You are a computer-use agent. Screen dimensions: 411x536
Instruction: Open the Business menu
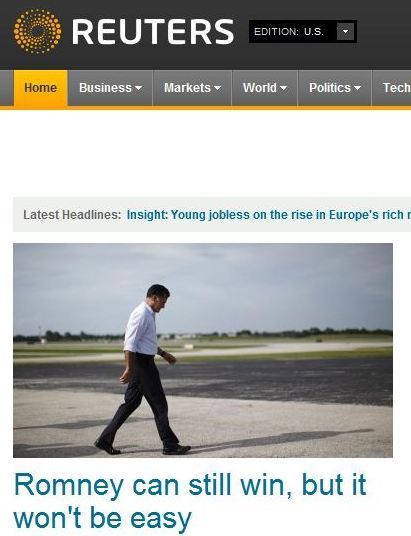tap(110, 88)
